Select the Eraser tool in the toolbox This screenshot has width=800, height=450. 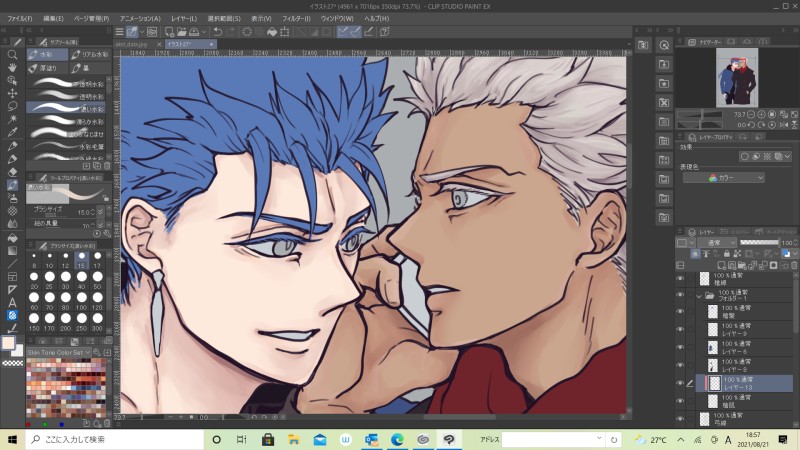pyautogui.click(x=12, y=172)
